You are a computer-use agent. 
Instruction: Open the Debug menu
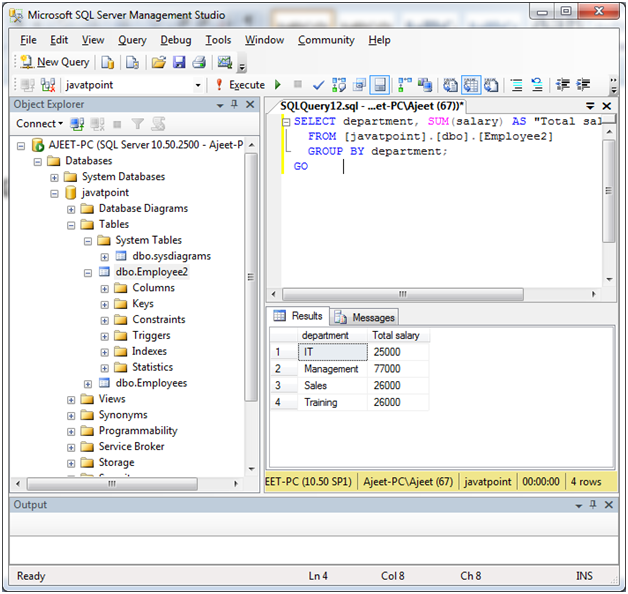tap(176, 40)
